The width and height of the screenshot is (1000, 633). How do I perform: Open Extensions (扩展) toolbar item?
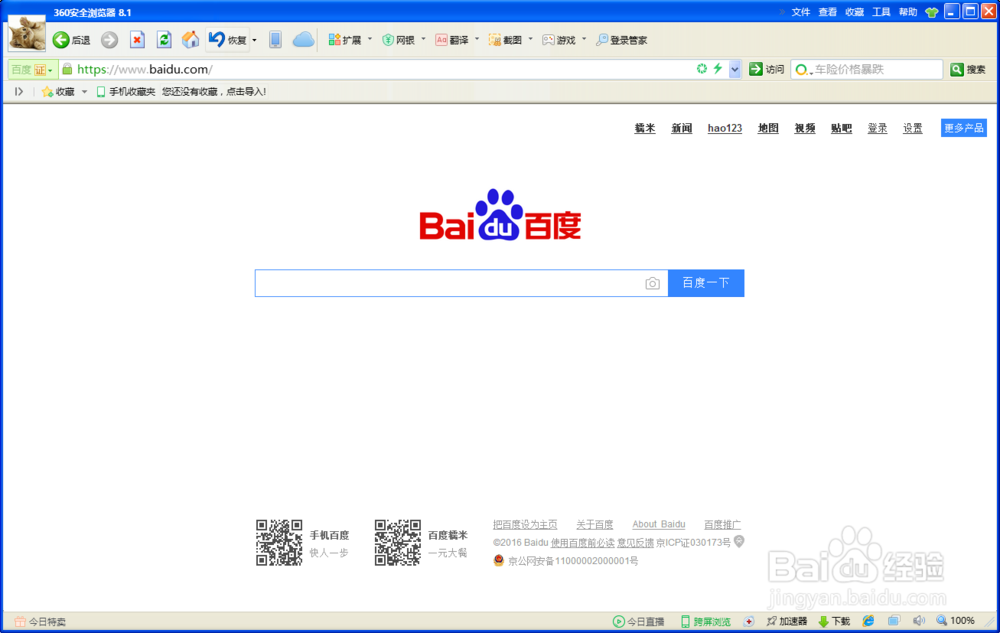(x=344, y=40)
